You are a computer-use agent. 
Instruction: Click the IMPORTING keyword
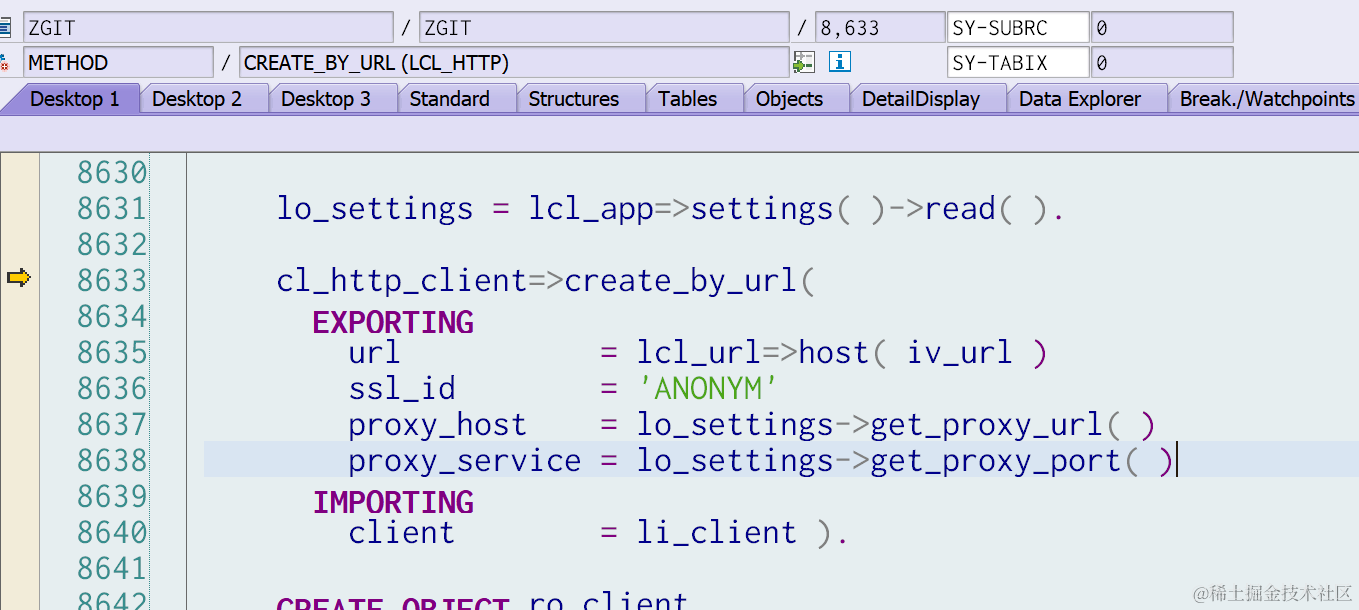click(x=393, y=503)
